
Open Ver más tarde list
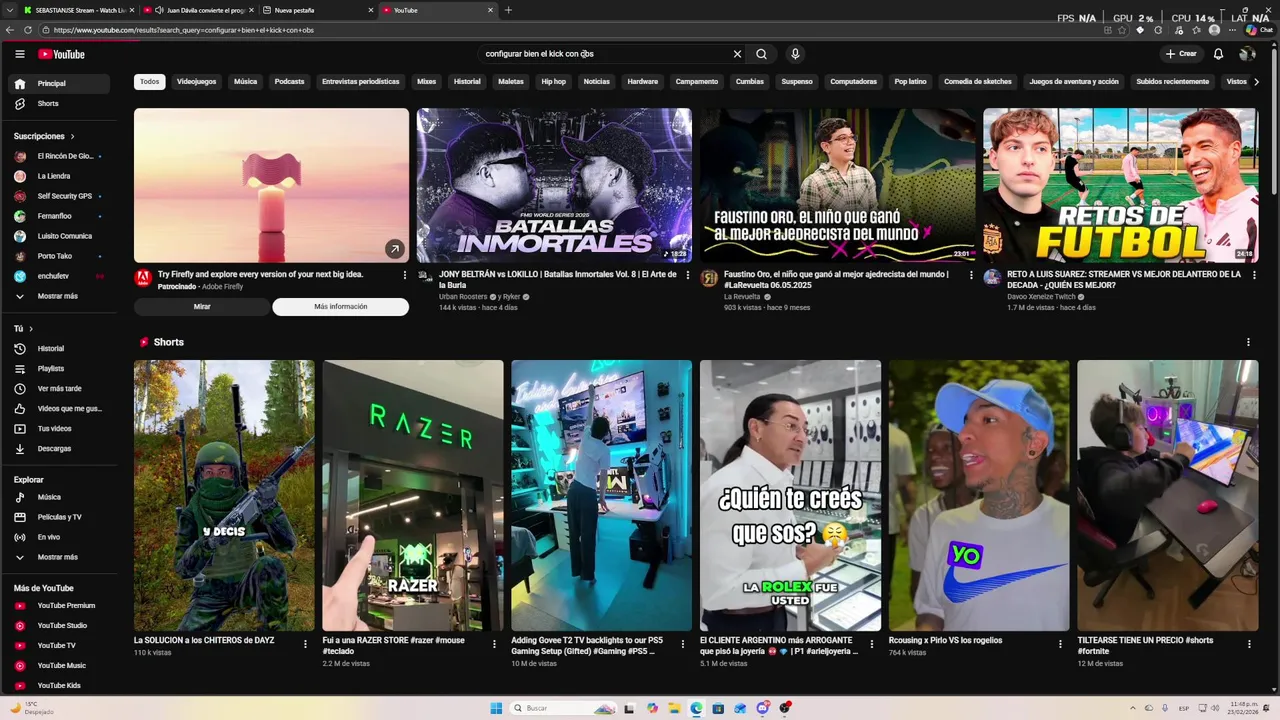pos(61,389)
